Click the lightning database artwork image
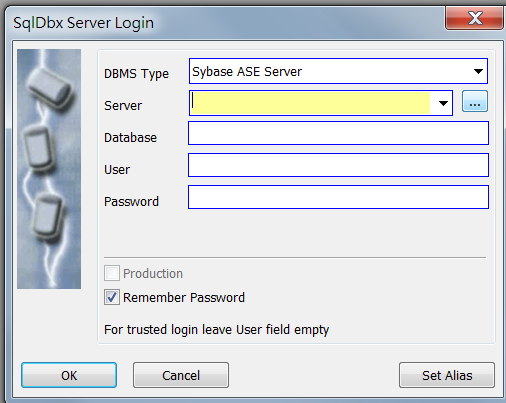 pos(49,169)
